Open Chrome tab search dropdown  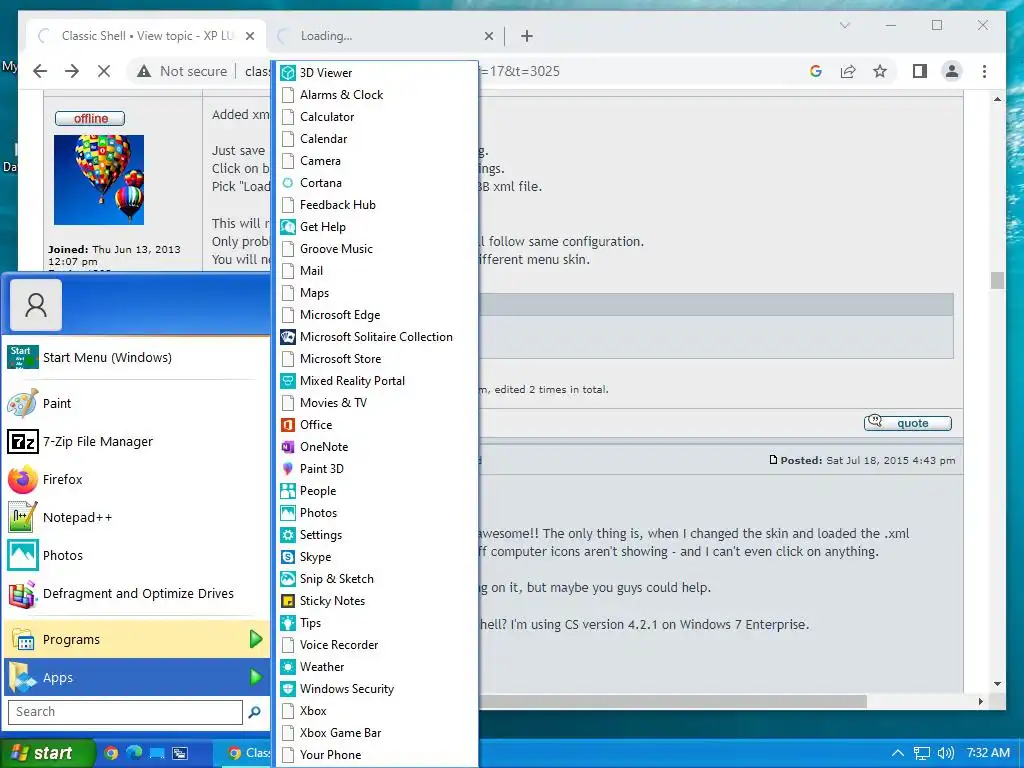pyautogui.click(x=844, y=25)
